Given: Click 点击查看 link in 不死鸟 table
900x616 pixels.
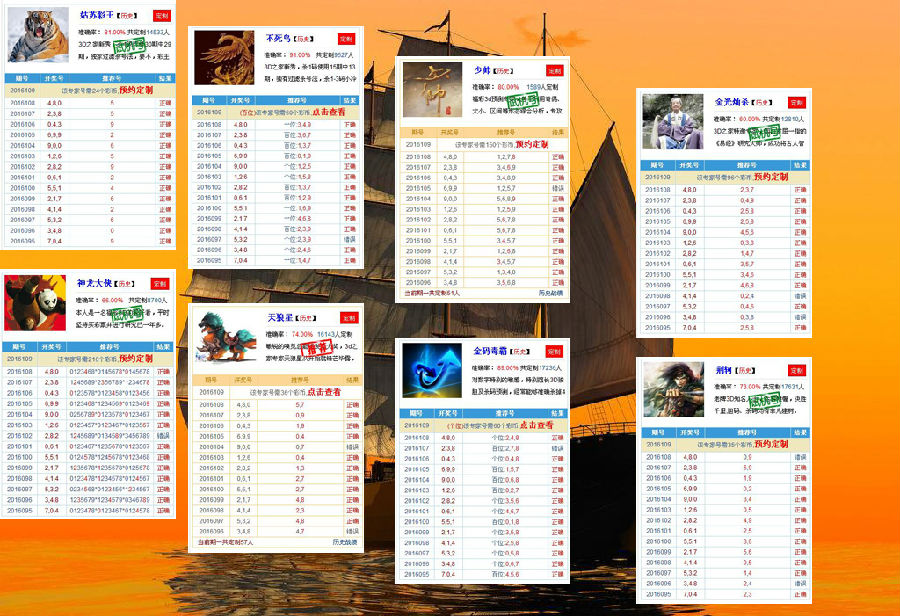Looking at the screenshot, I should pos(328,113).
